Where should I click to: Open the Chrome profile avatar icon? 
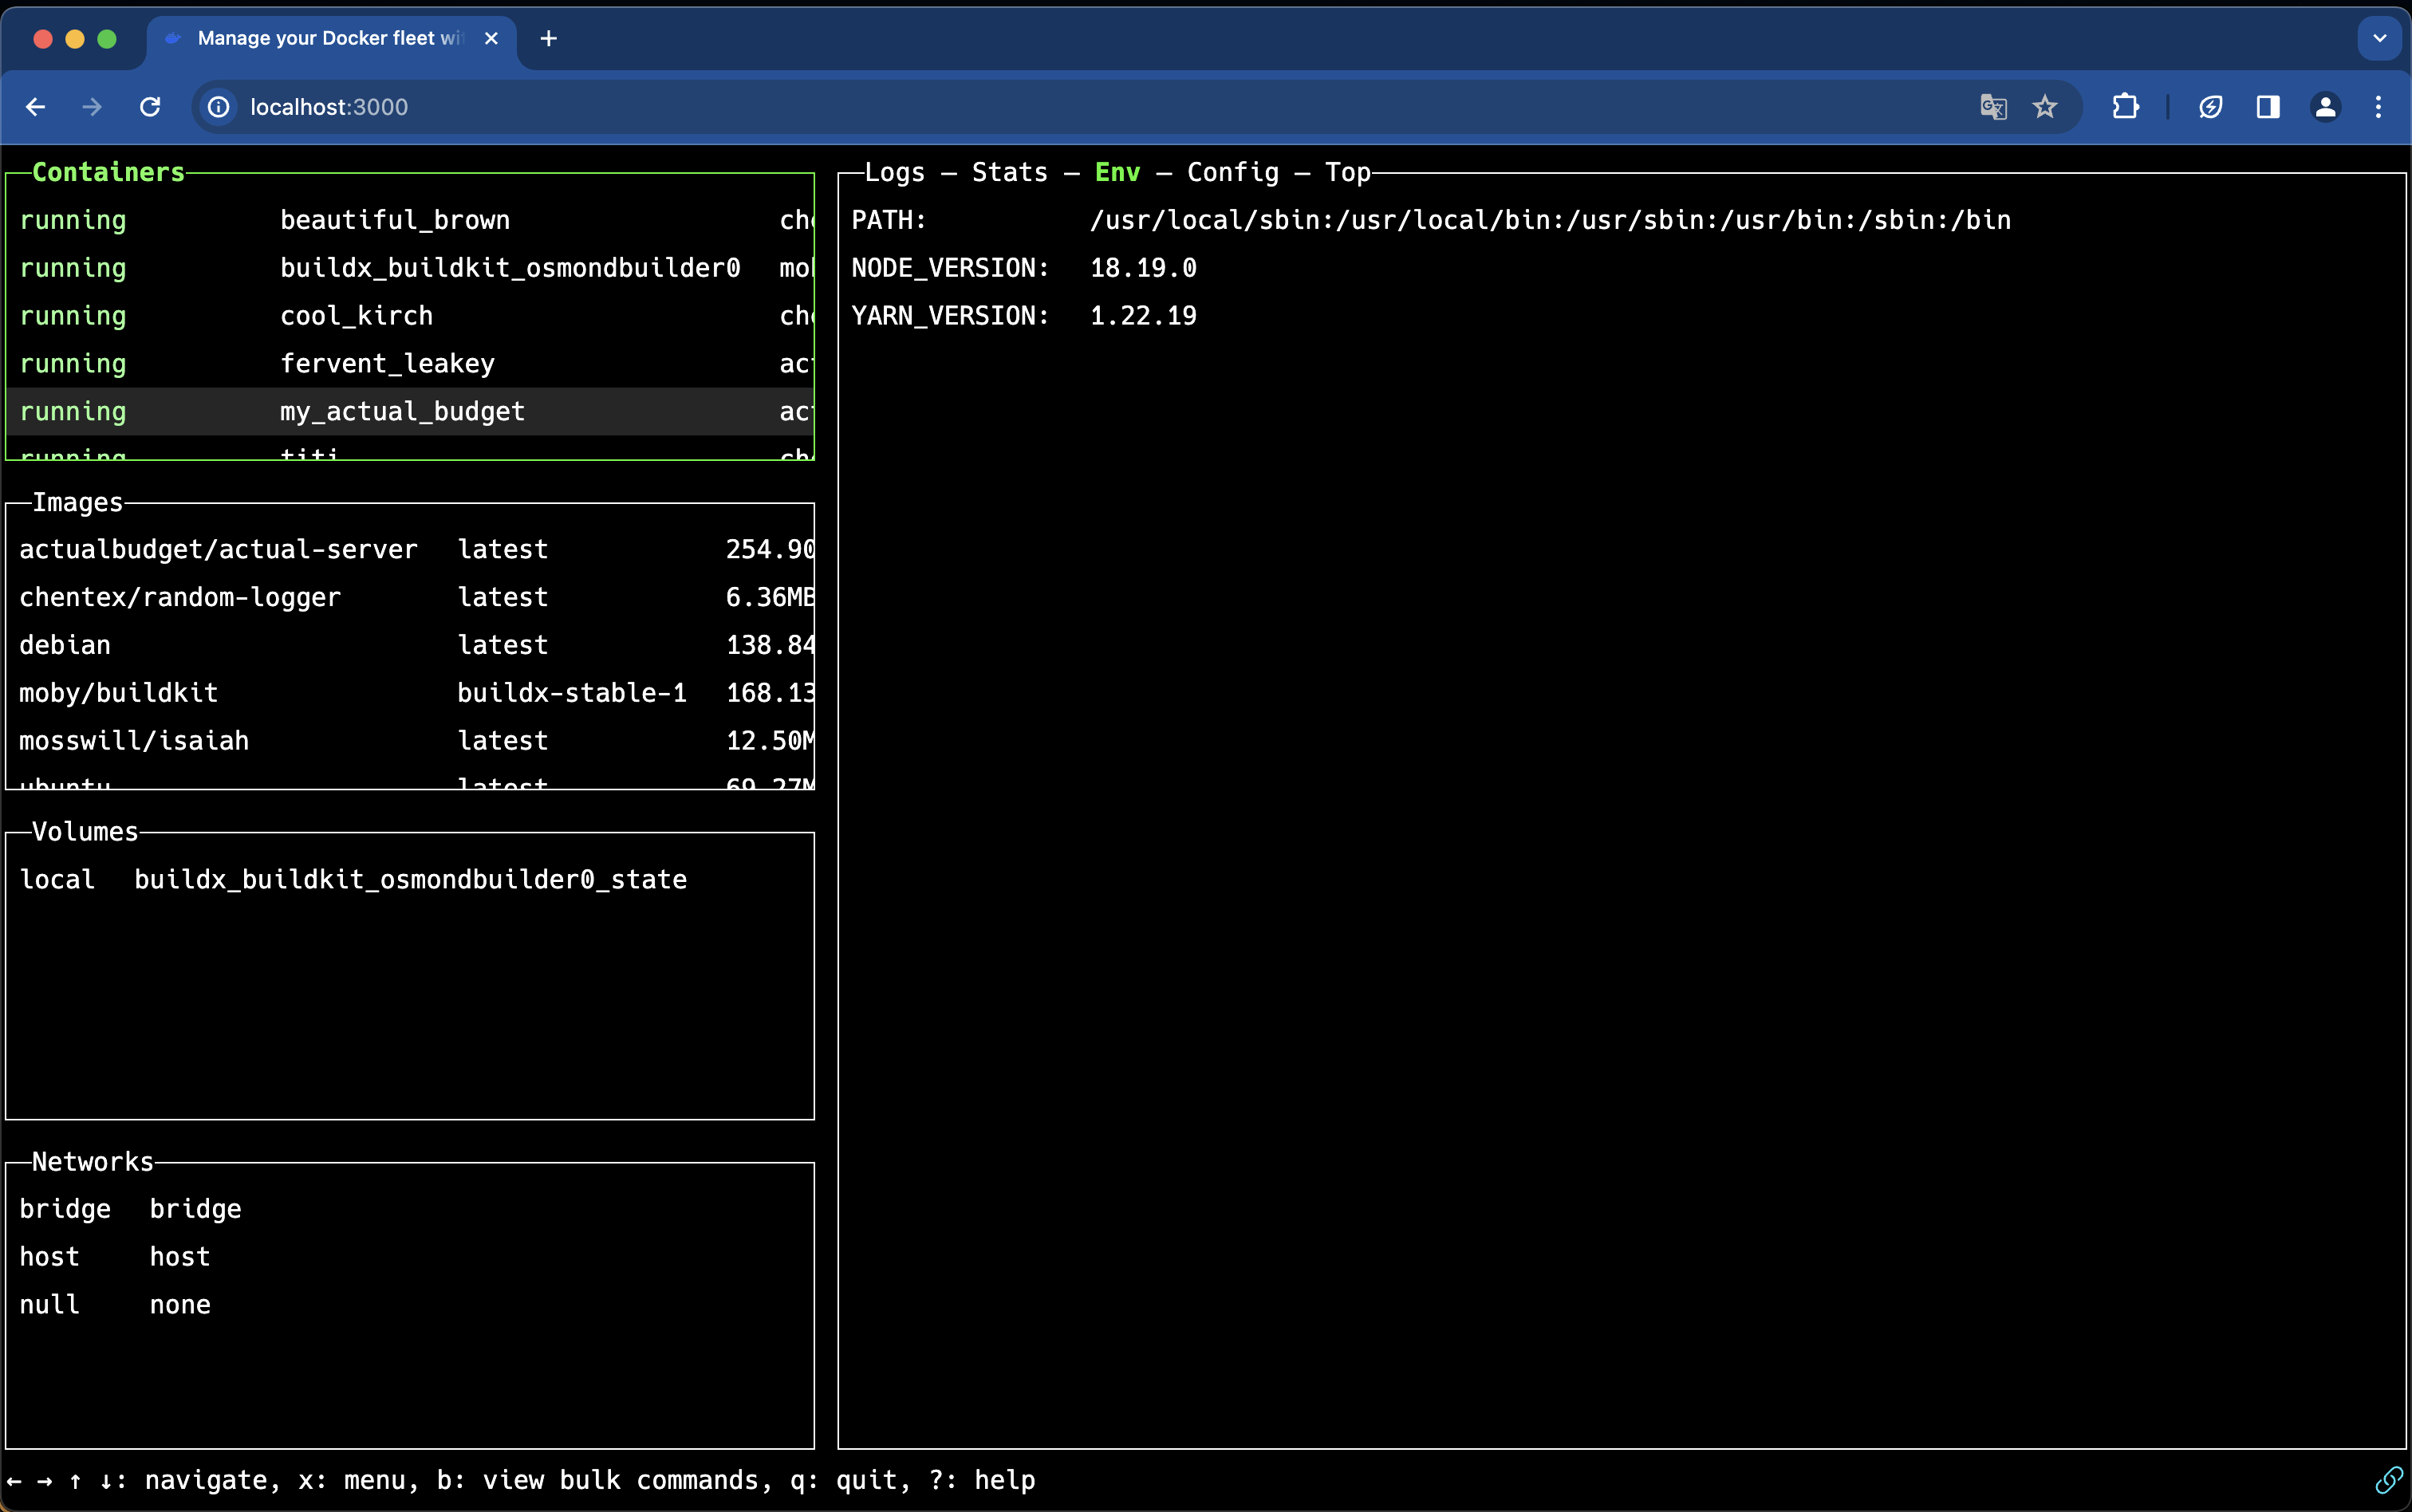(2325, 107)
